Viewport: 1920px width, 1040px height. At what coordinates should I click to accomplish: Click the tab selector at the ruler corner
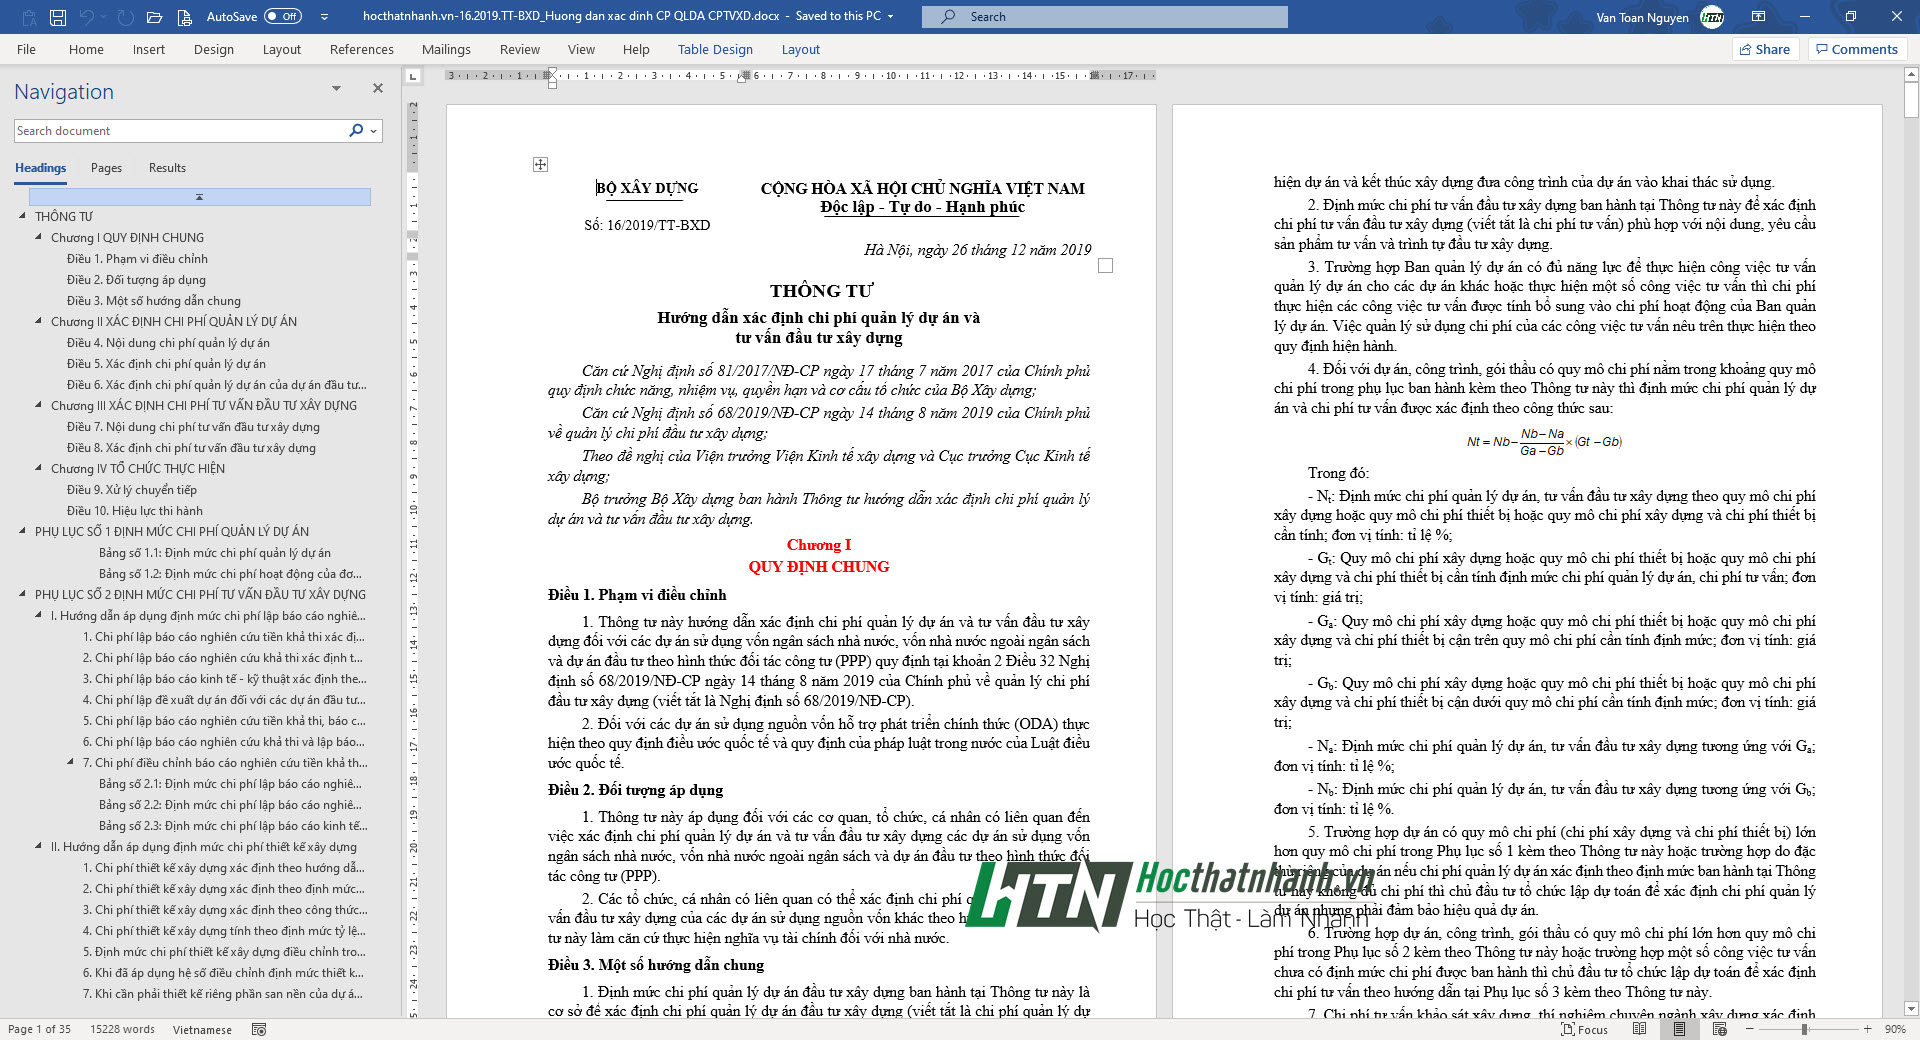click(x=413, y=76)
